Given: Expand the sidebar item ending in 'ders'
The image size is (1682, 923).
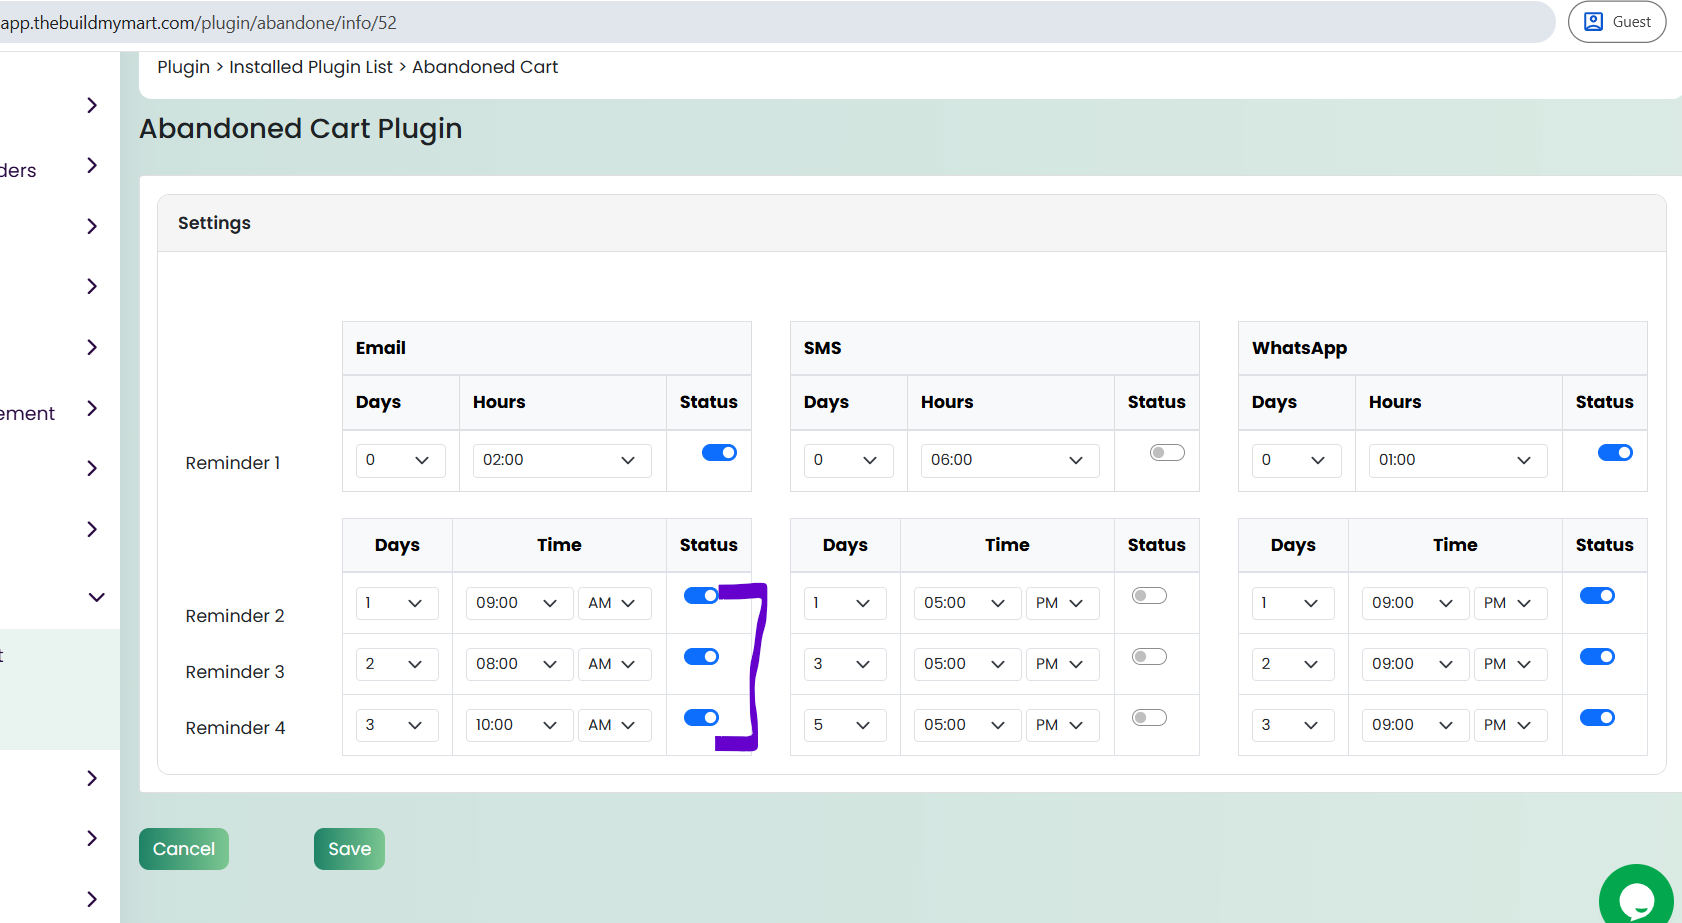Looking at the screenshot, I should pyautogui.click(x=92, y=165).
